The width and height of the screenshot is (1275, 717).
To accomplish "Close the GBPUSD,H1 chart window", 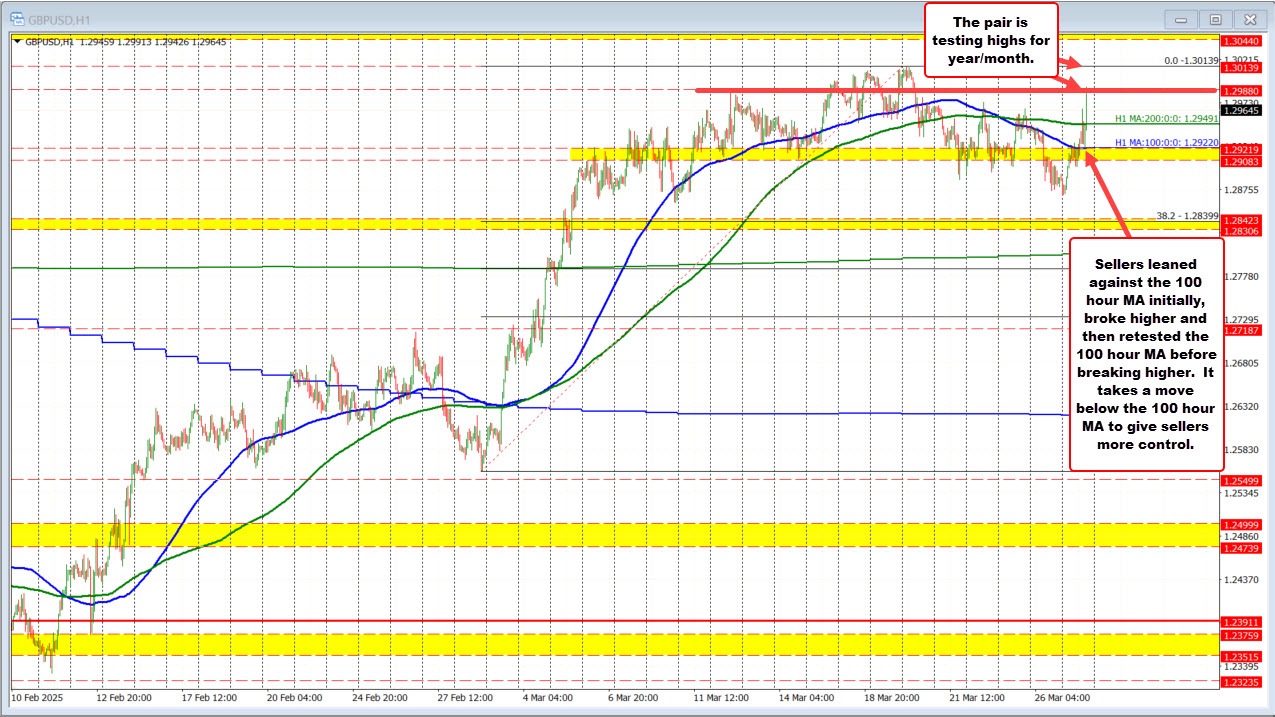I will (x=1245, y=18).
